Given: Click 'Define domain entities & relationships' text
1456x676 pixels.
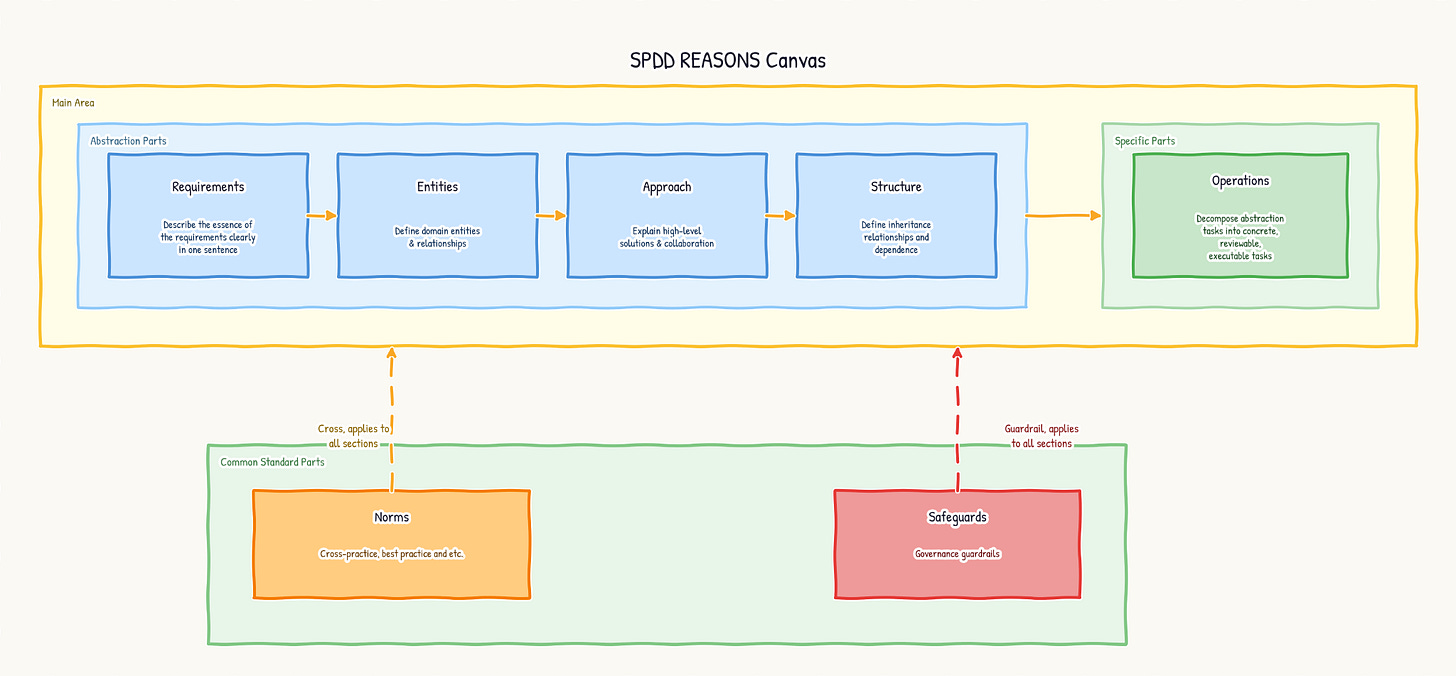Looking at the screenshot, I should click(437, 237).
